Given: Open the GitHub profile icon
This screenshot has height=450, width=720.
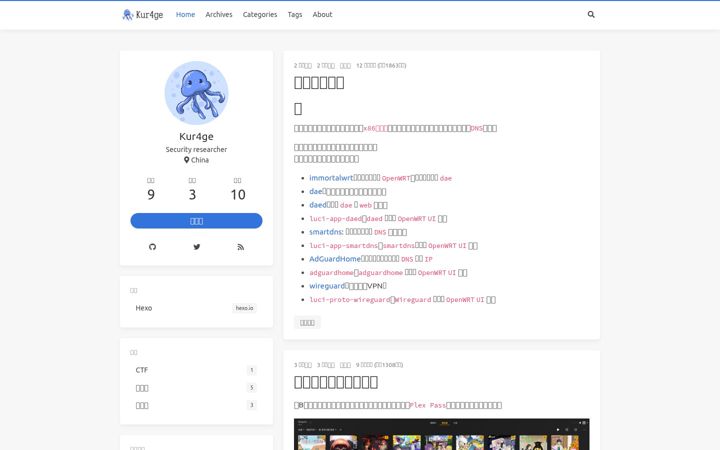Looking at the screenshot, I should pos(152,247).
